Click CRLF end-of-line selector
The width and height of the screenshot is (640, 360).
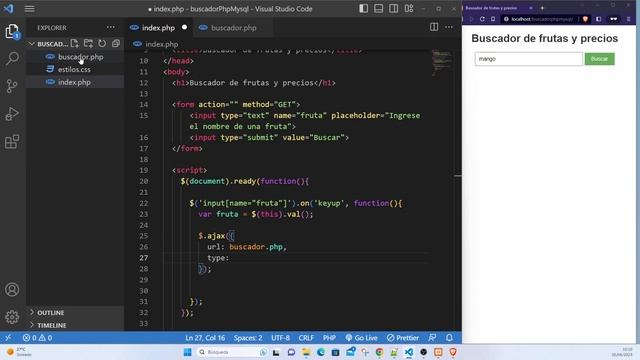(x=306, y=338)
